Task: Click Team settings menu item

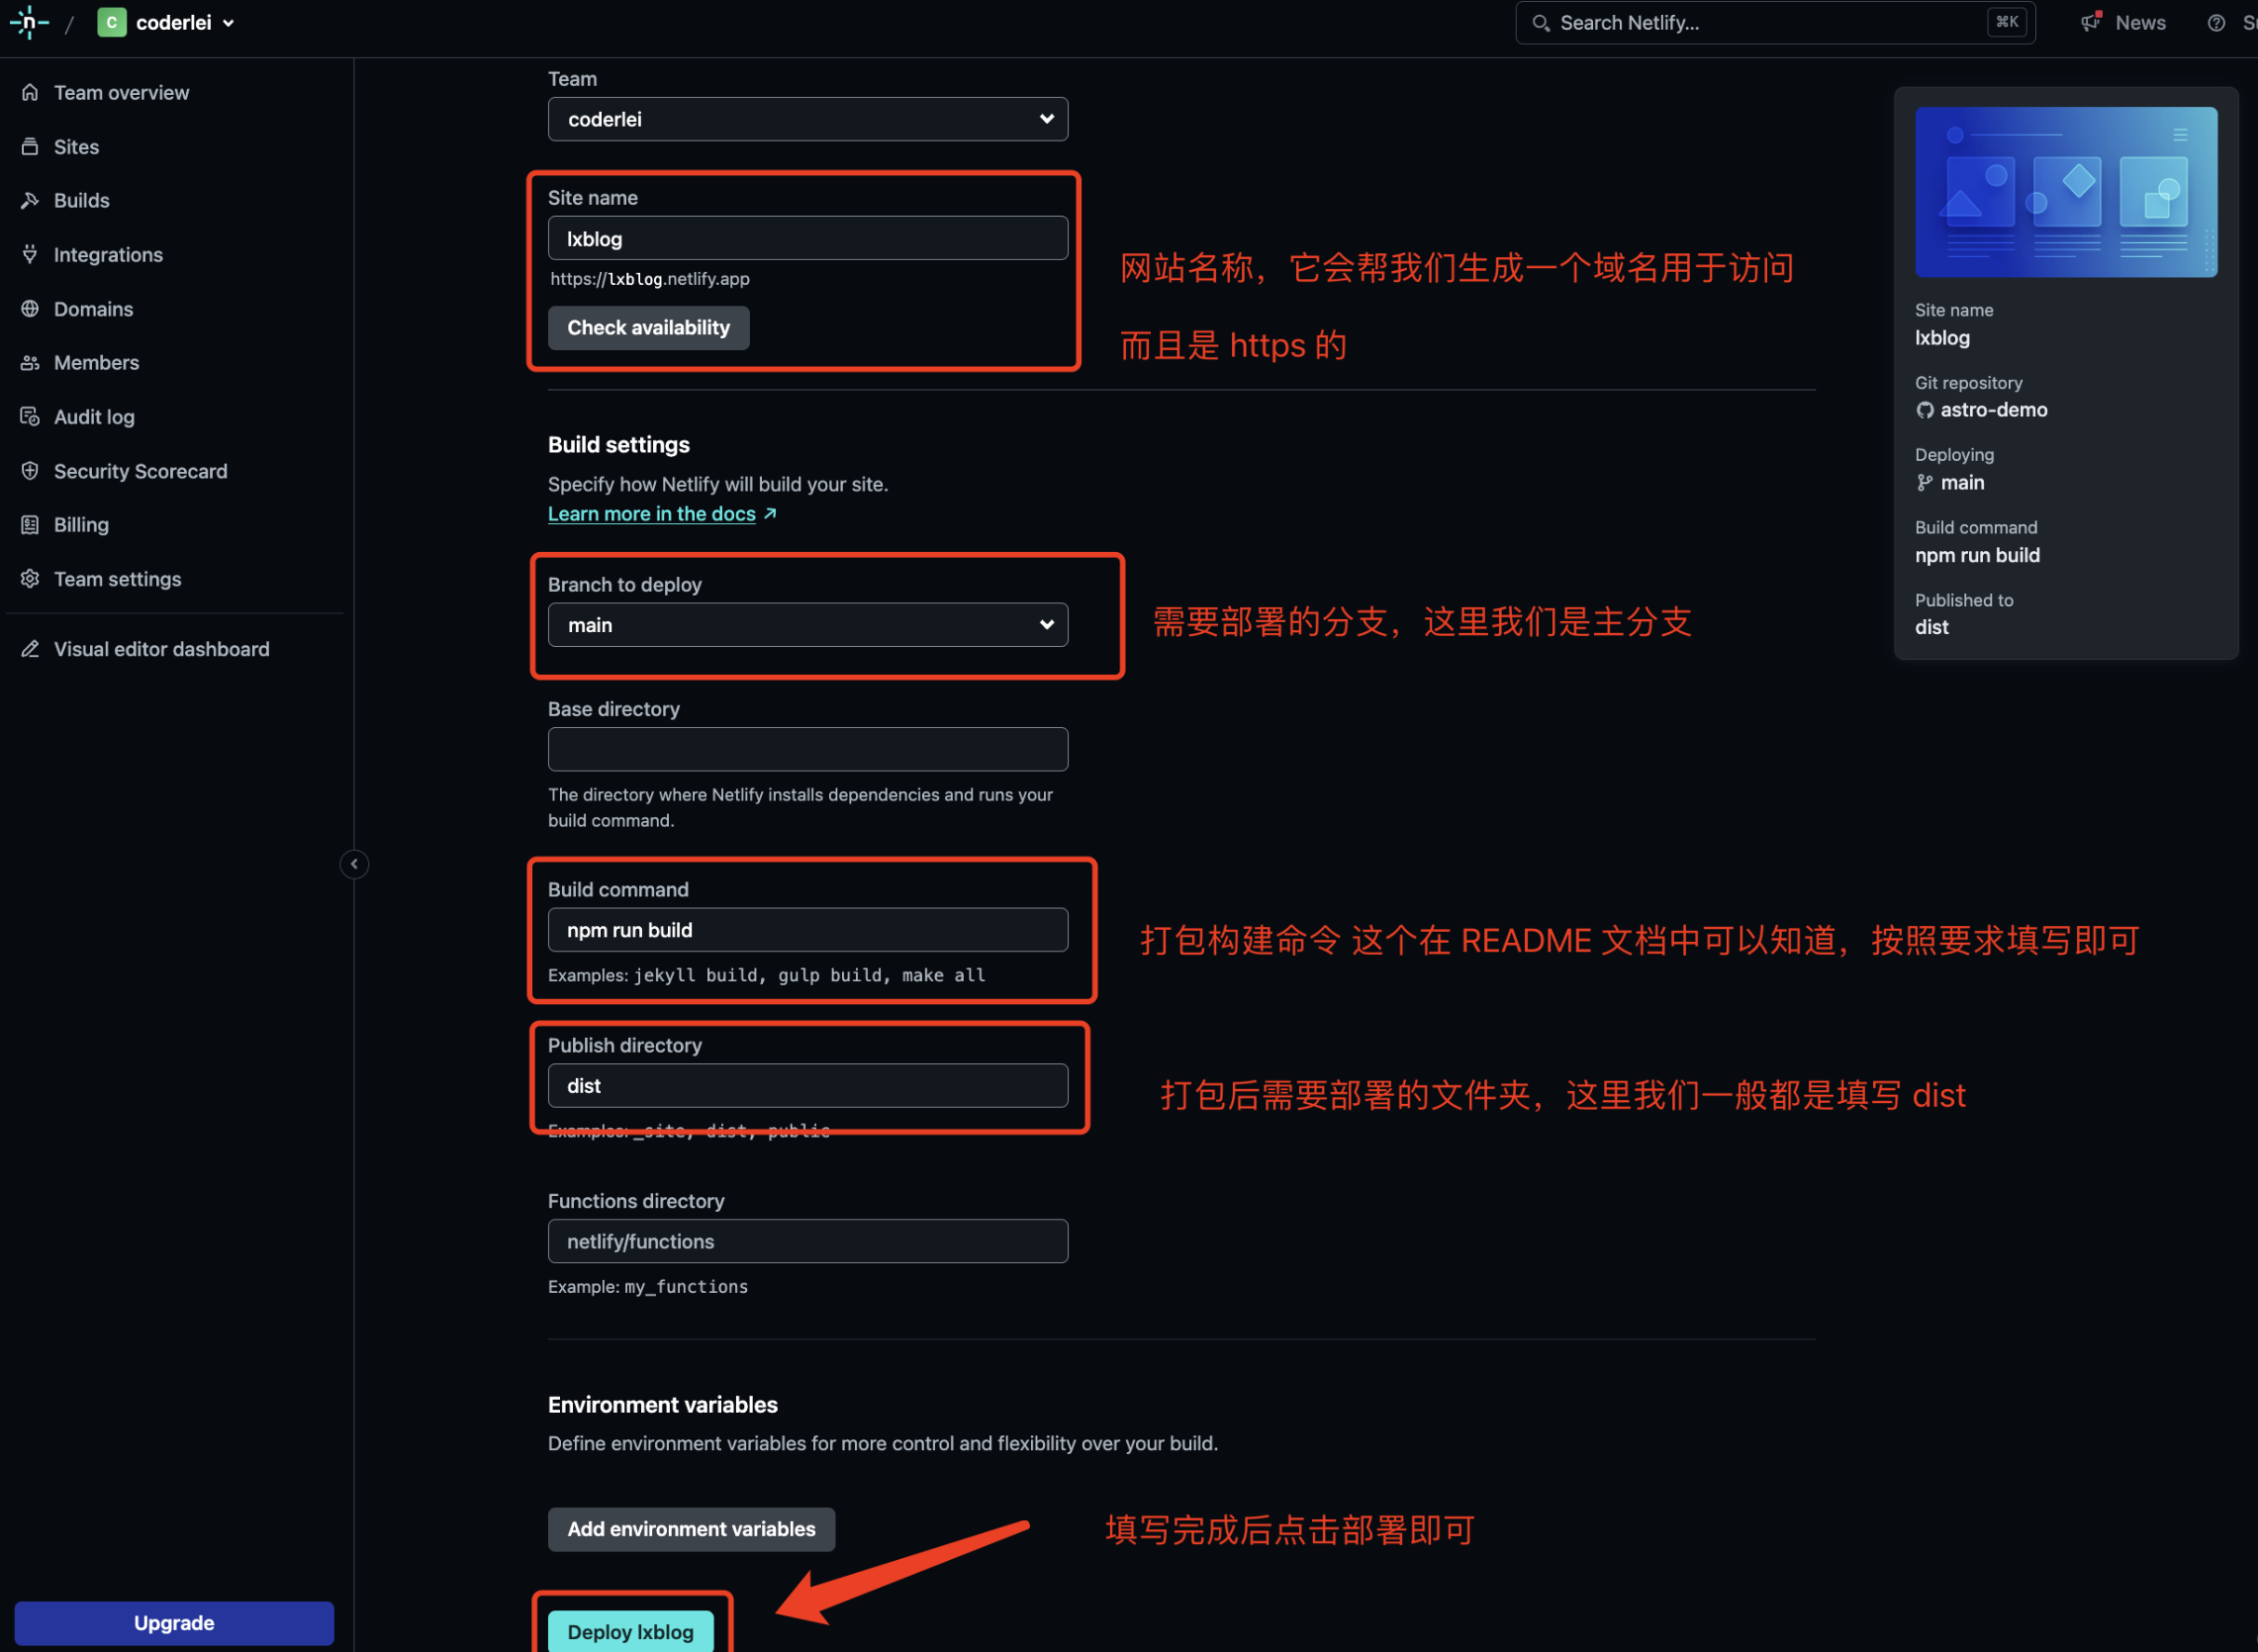Action: click(118, 575)
